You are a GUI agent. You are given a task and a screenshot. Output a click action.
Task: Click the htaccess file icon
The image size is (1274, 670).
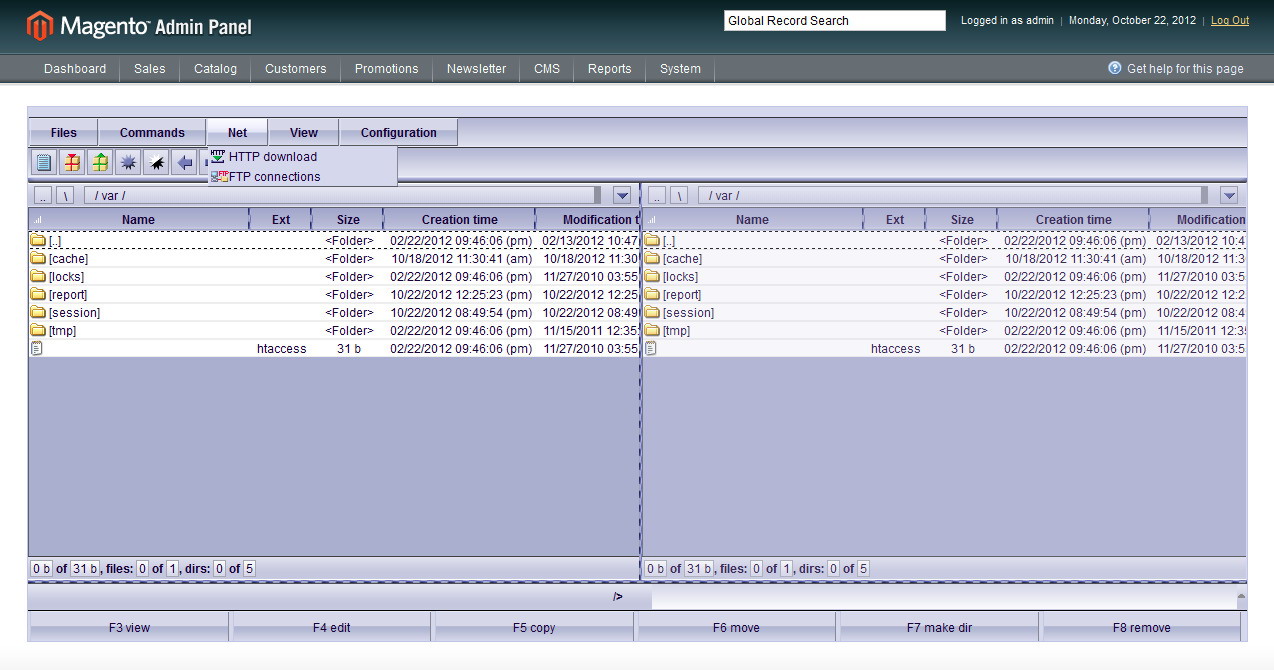pyautogui.click(x=36, y=348)
